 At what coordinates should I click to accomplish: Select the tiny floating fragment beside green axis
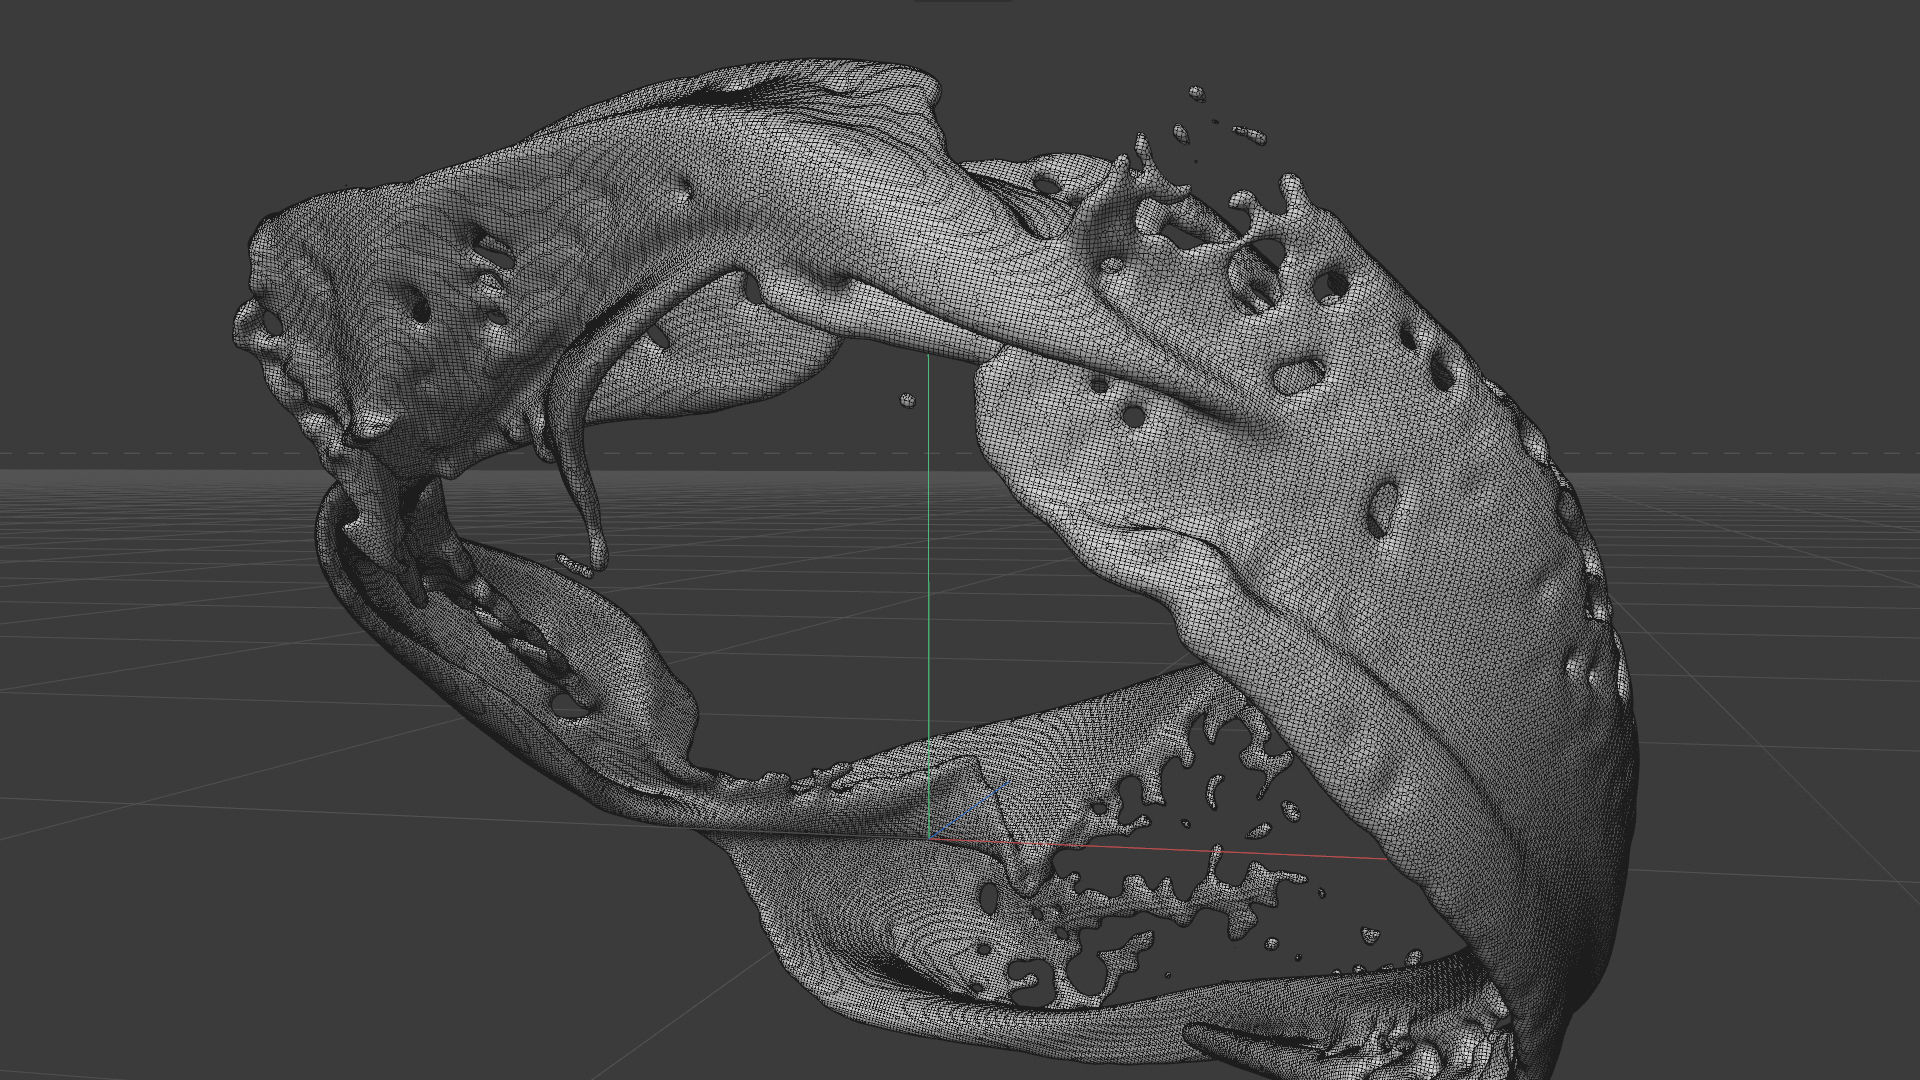tap(907, 401)
